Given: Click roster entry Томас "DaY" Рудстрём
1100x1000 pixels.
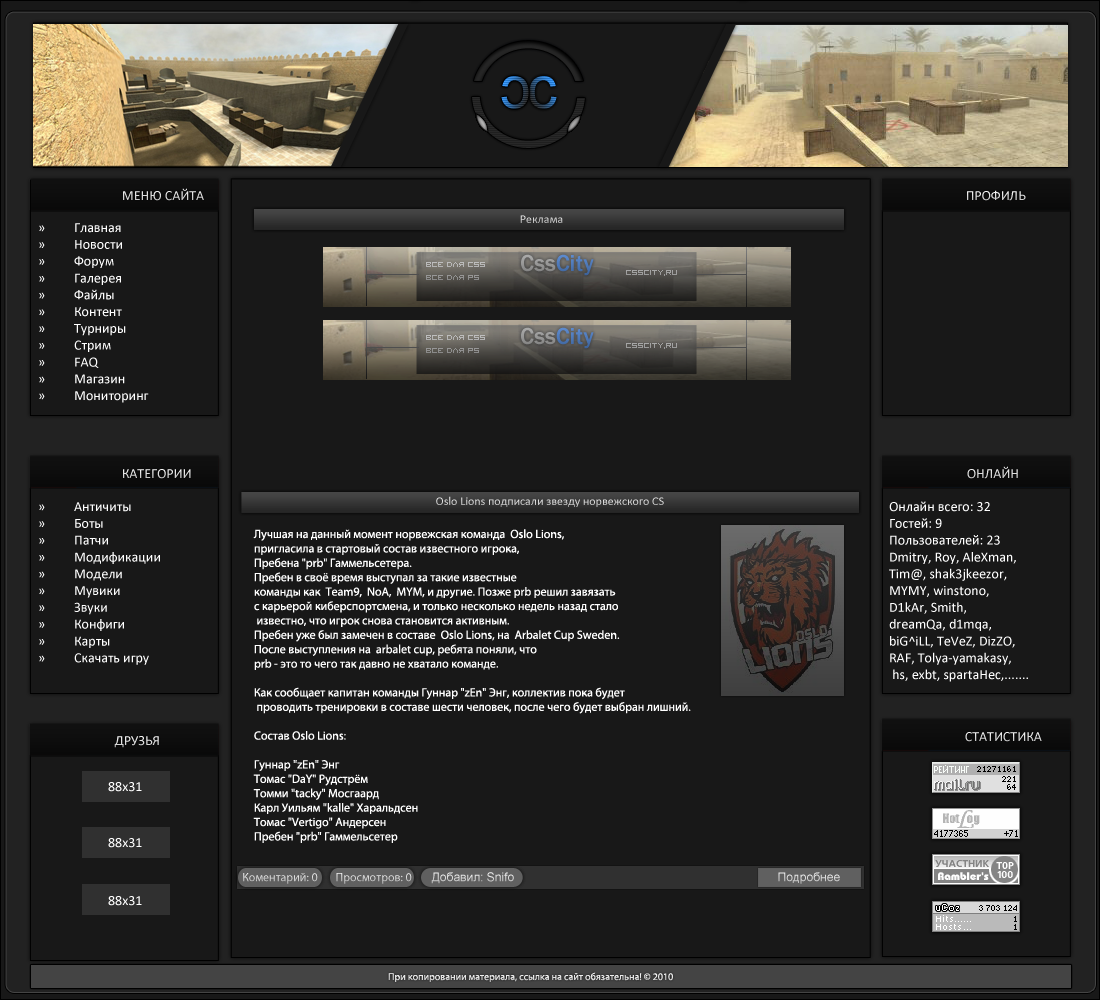Looking at the screenshot, I should (x=310, y=779).
